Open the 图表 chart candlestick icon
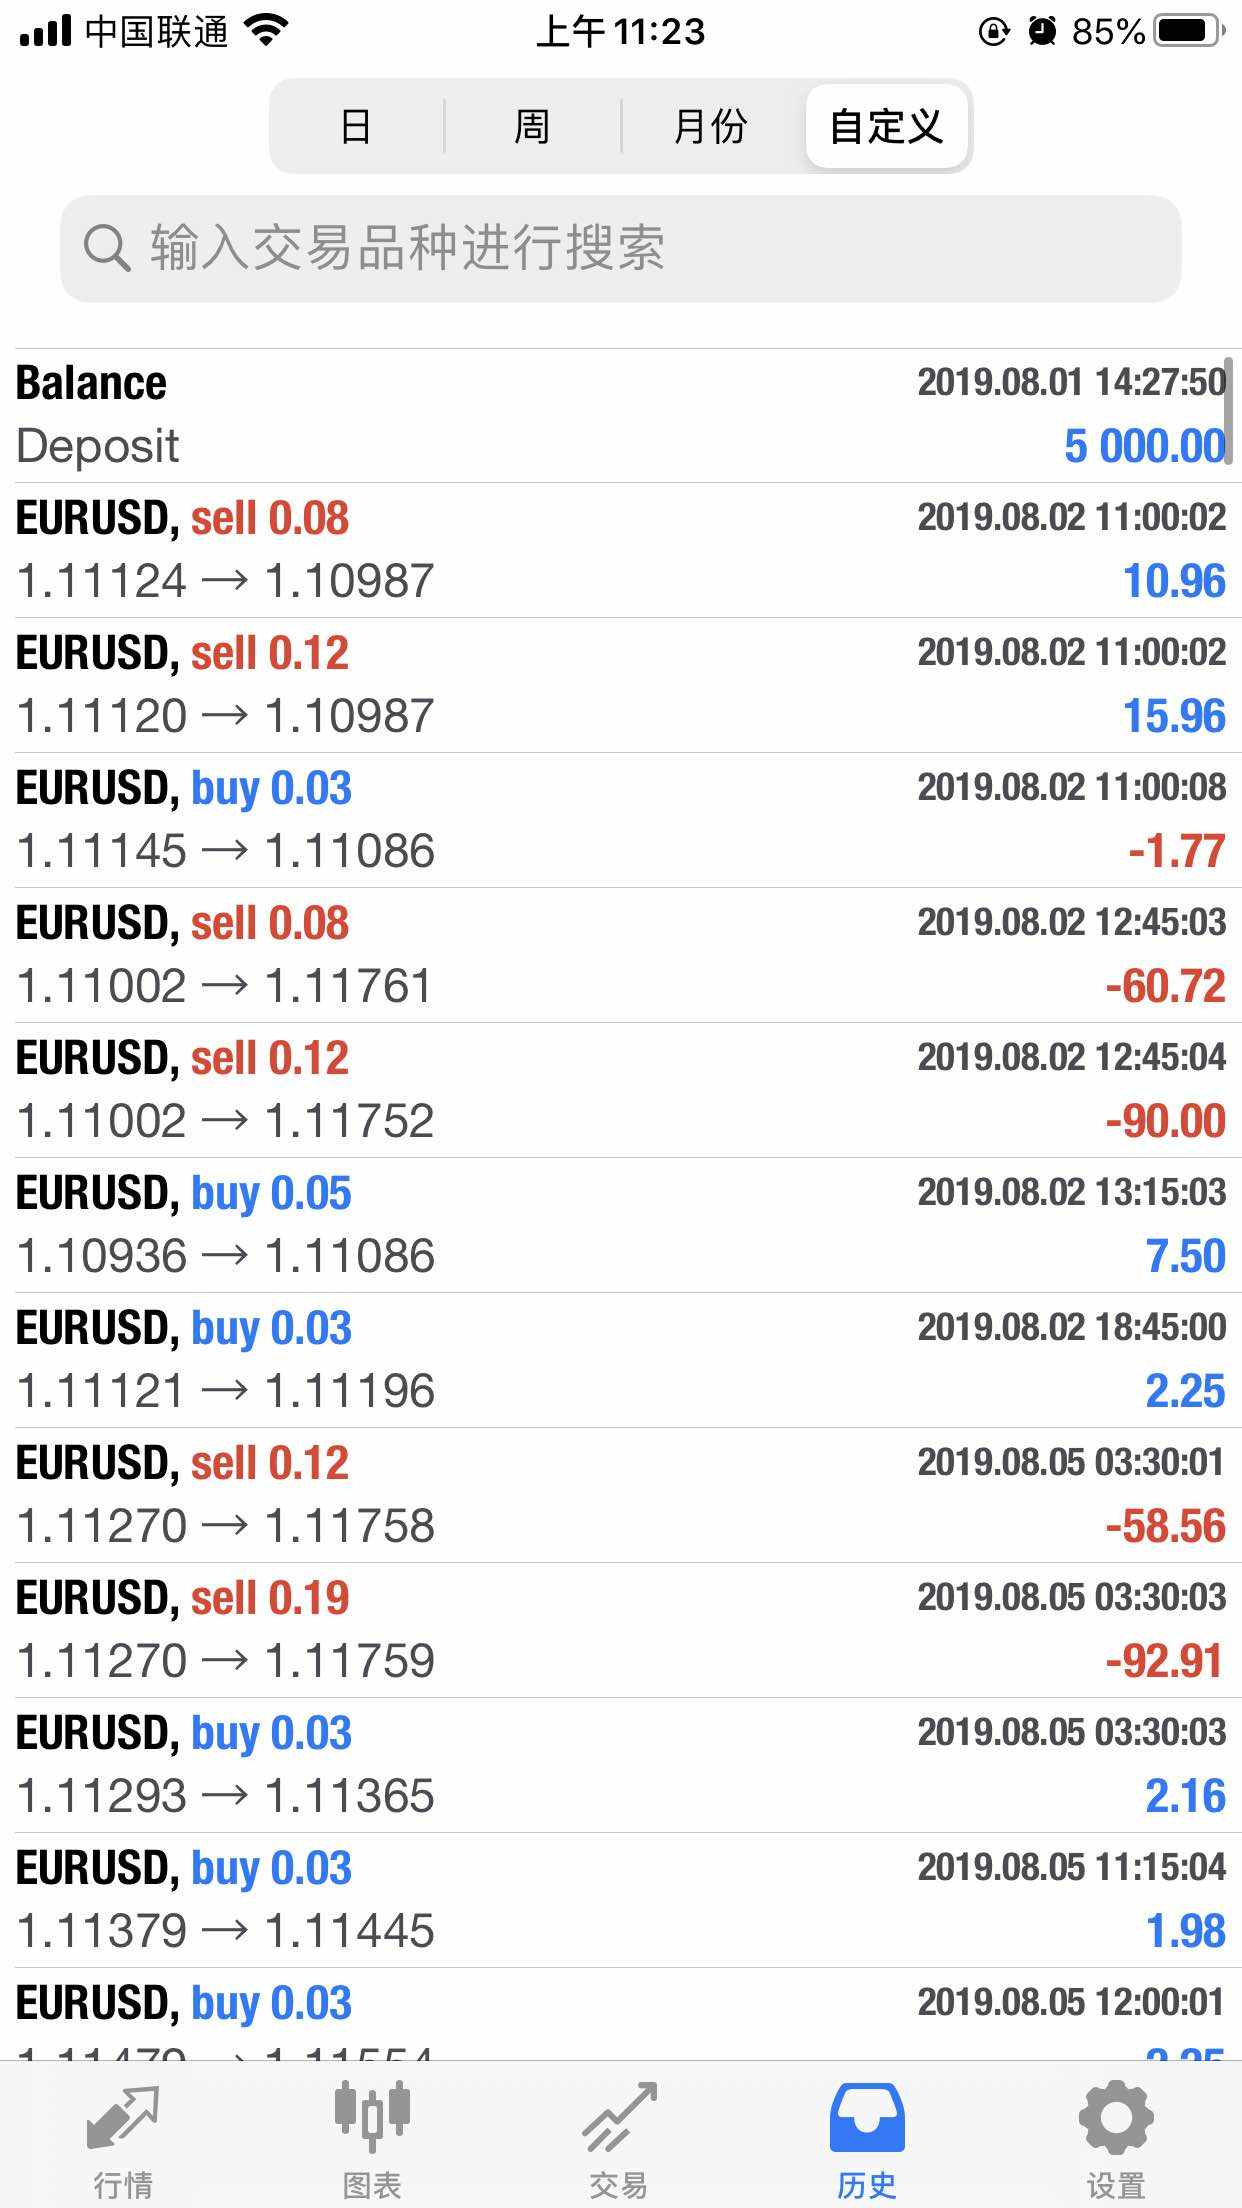Viewport: 1242px width, 2208px height. tap(372, 2116)
